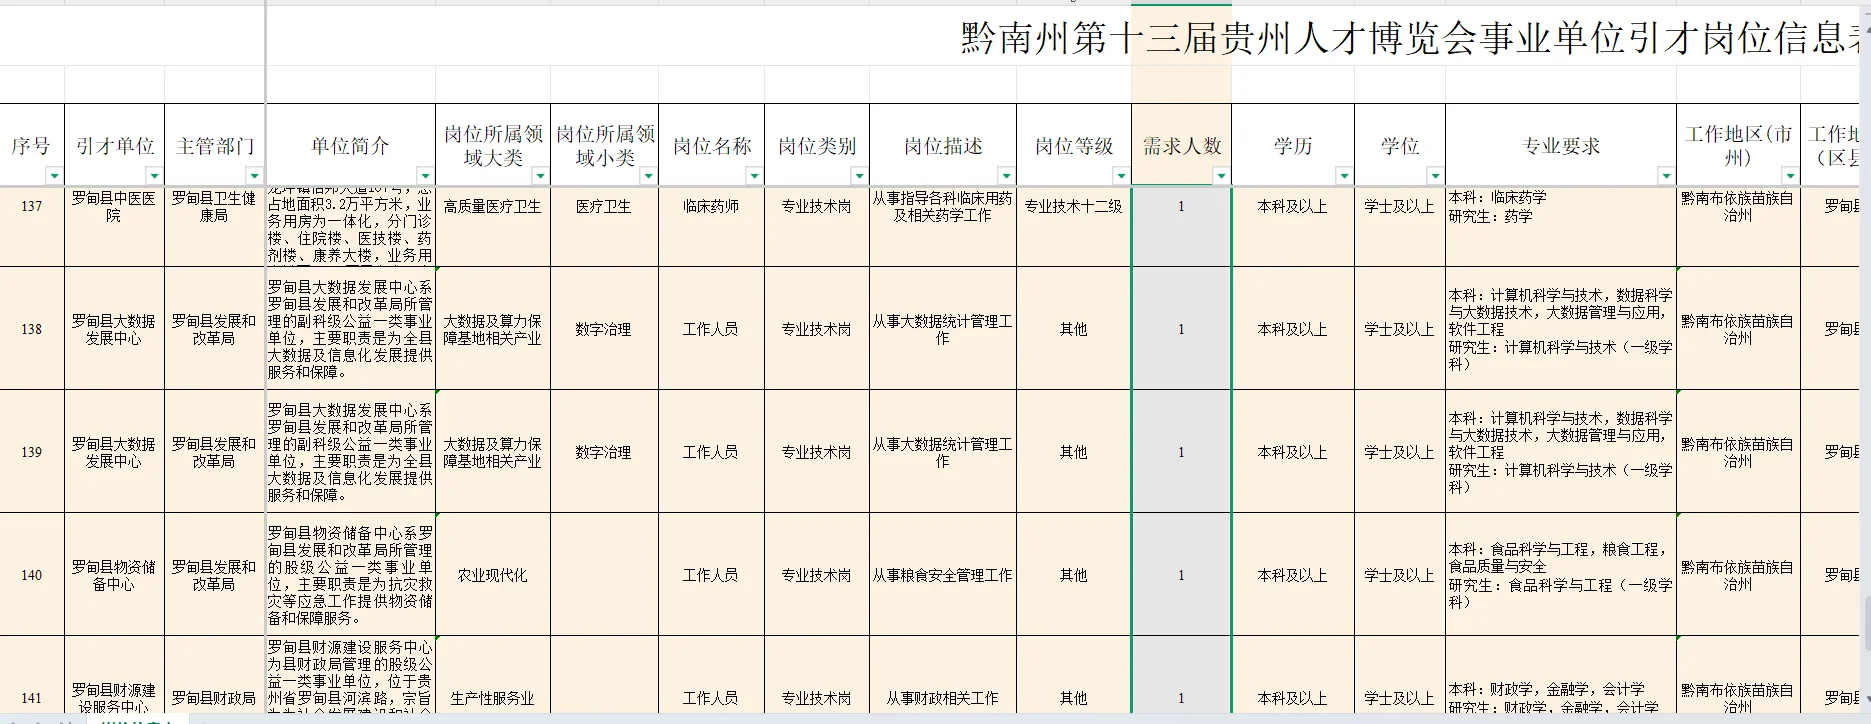Select the 高质量医疗卫生 cell
The width and height of the screenshot is (1871, 724).
(493, 226)
